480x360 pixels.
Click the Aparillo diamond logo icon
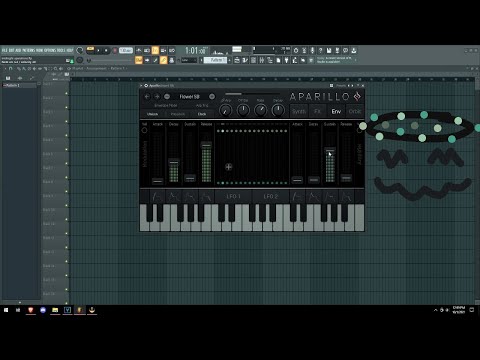coord(357,97)
